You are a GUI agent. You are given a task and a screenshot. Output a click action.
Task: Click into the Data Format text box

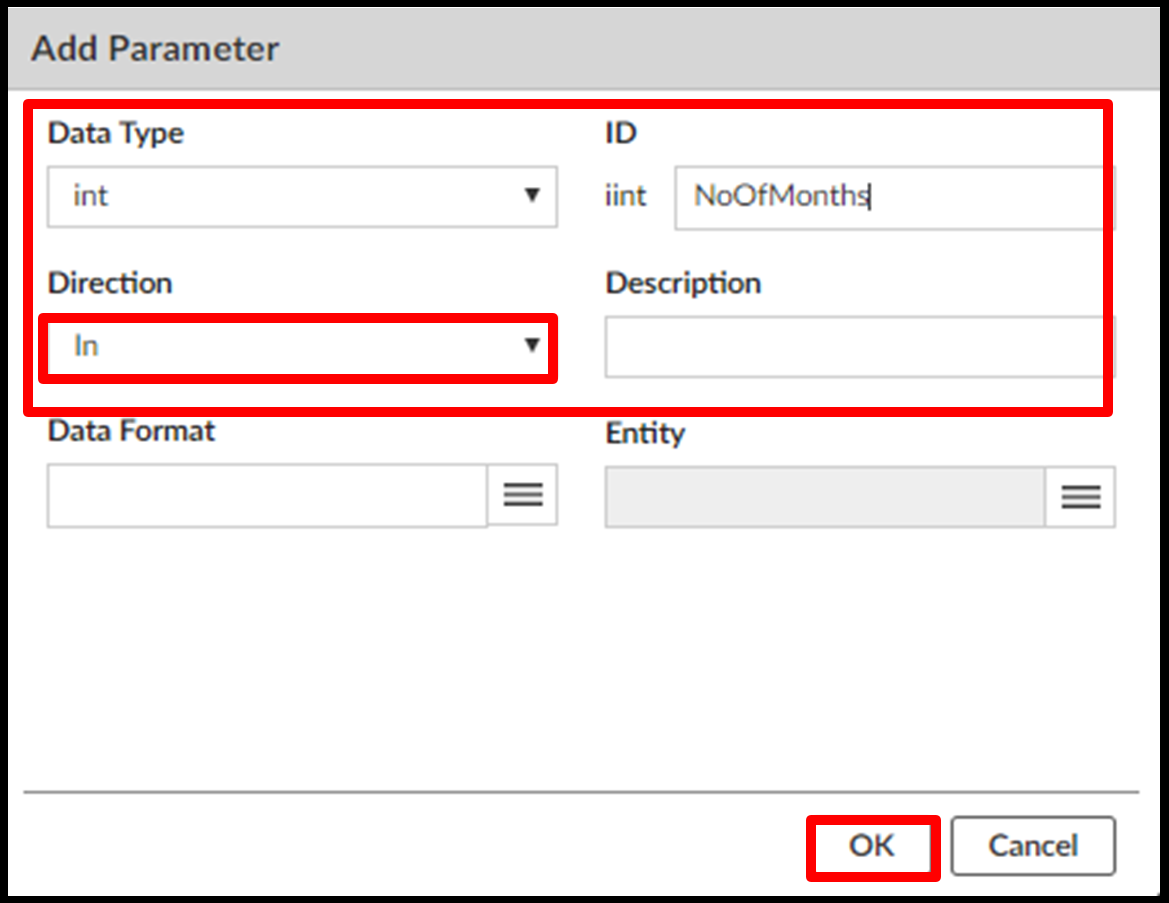coord(266,495)
